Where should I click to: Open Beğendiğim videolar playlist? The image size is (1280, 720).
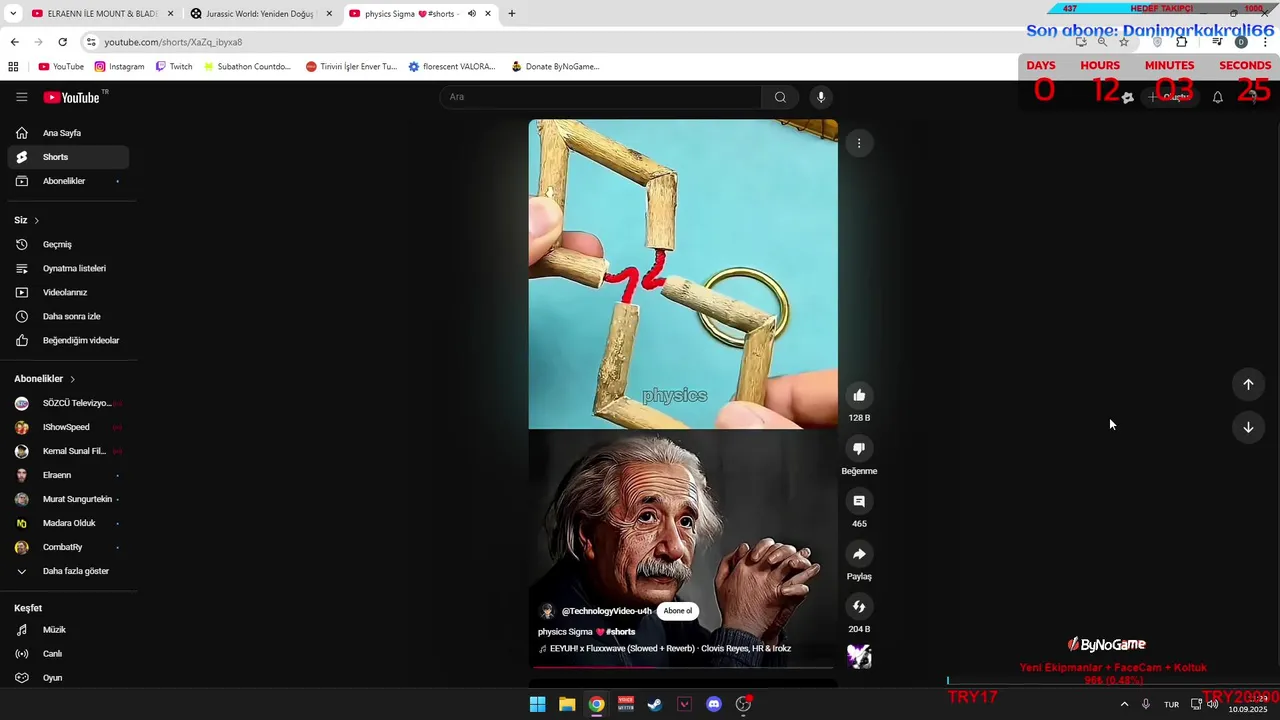point(68,340)
